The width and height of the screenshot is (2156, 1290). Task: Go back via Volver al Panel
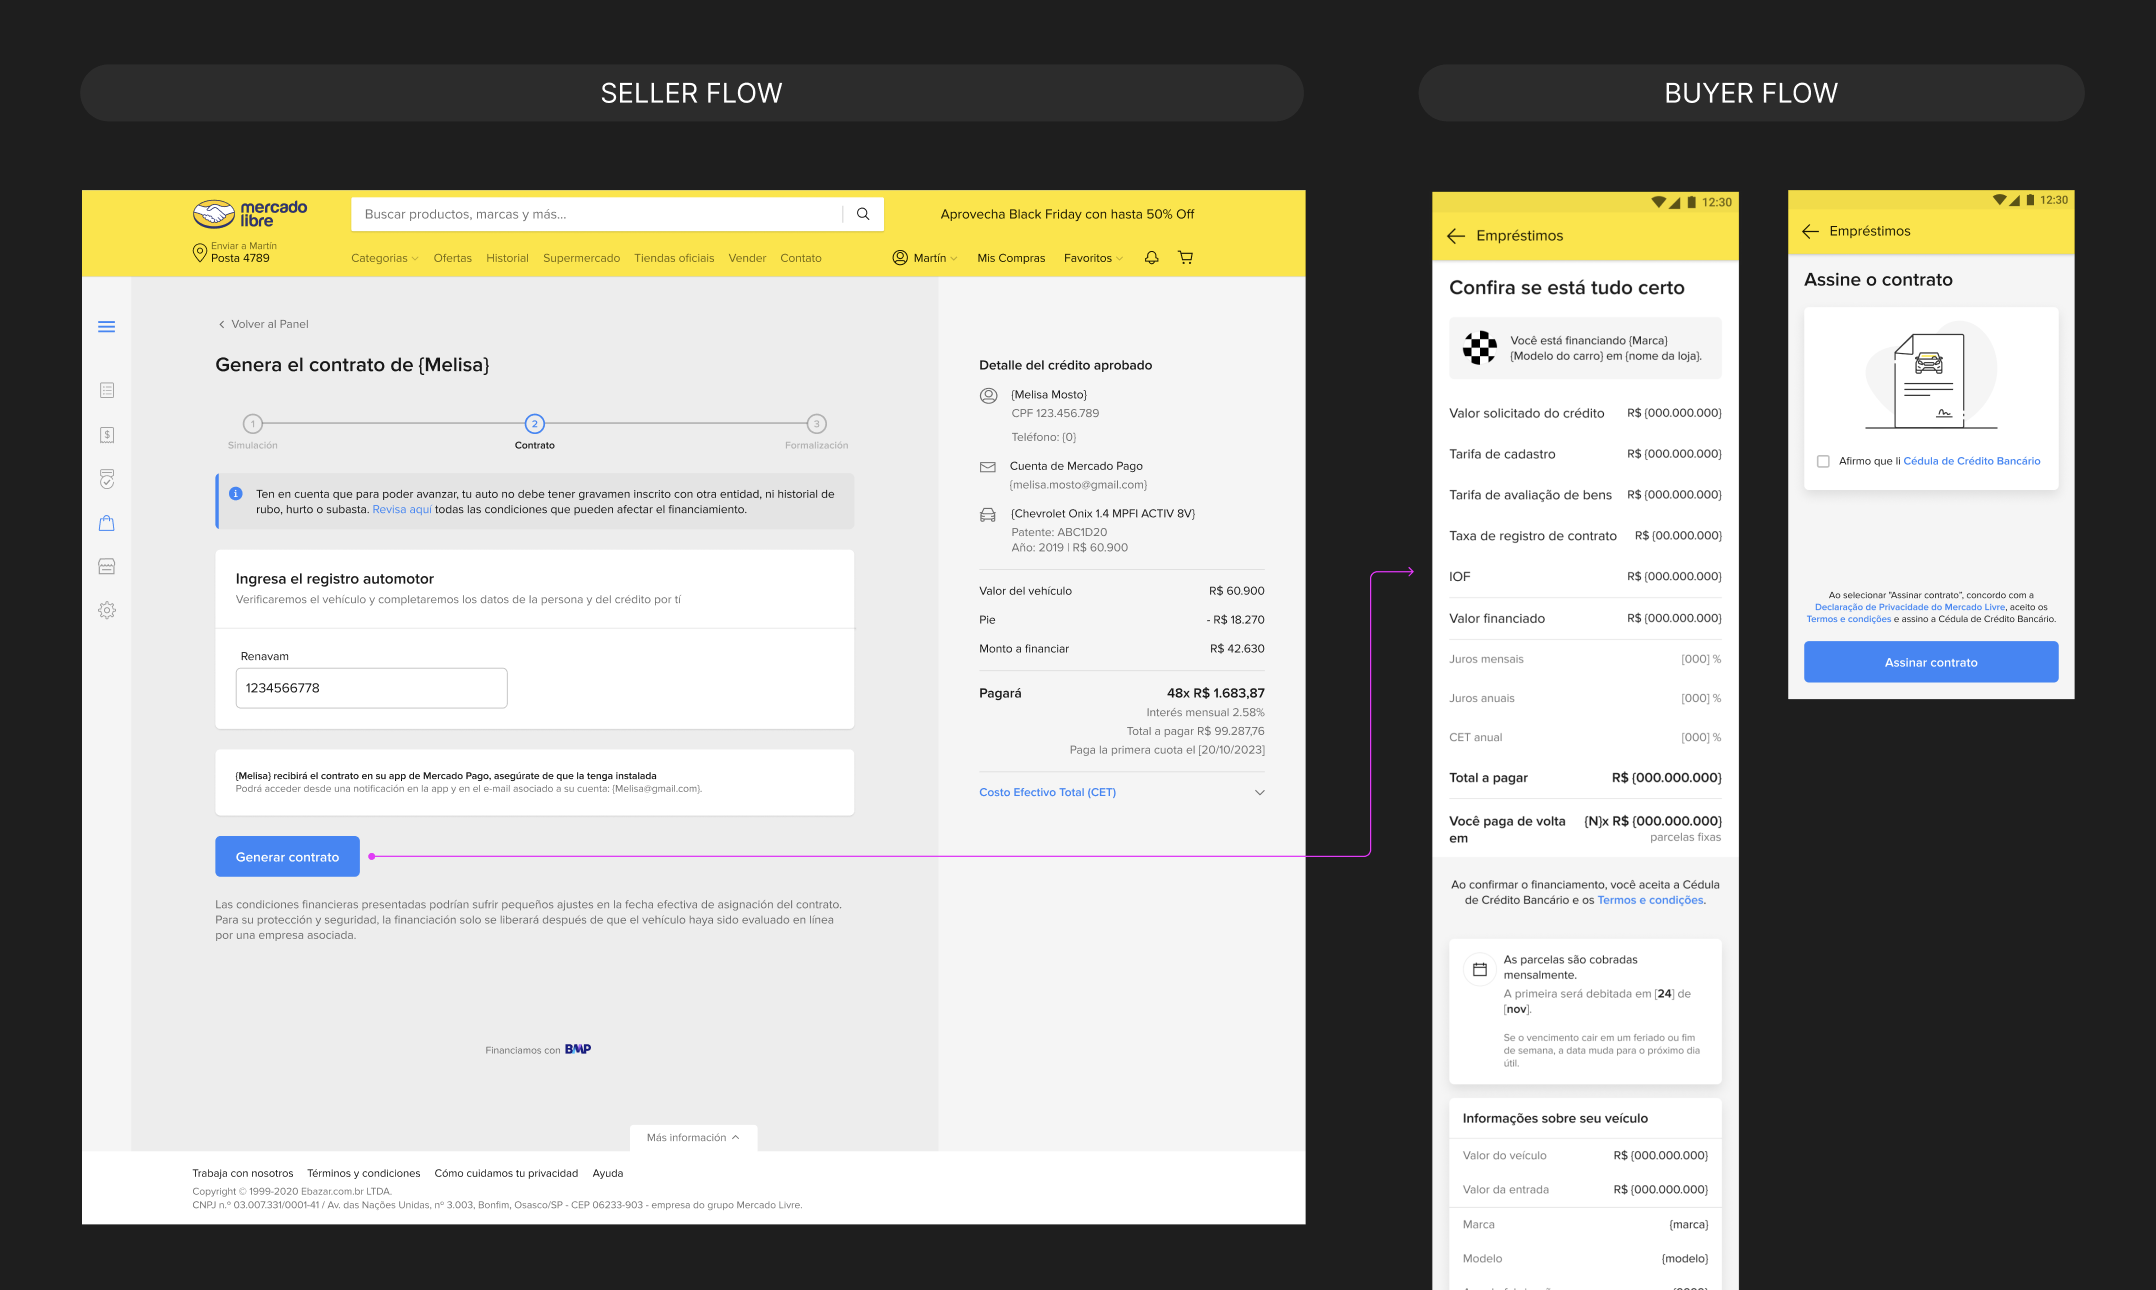click(263, 324)
